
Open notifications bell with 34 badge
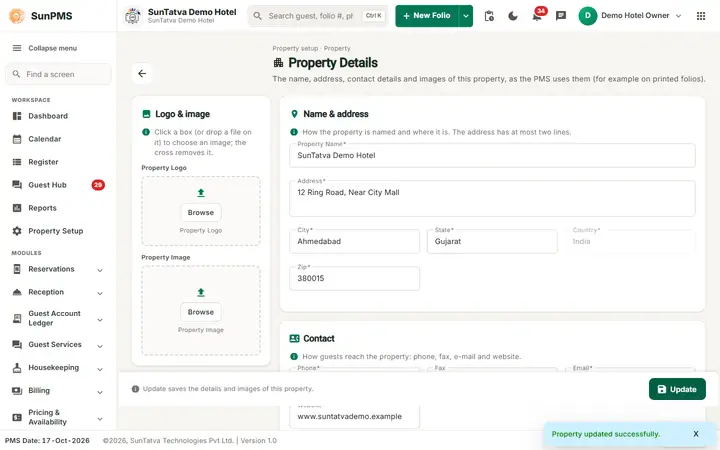pyautogui.click(x=537, y=16)
